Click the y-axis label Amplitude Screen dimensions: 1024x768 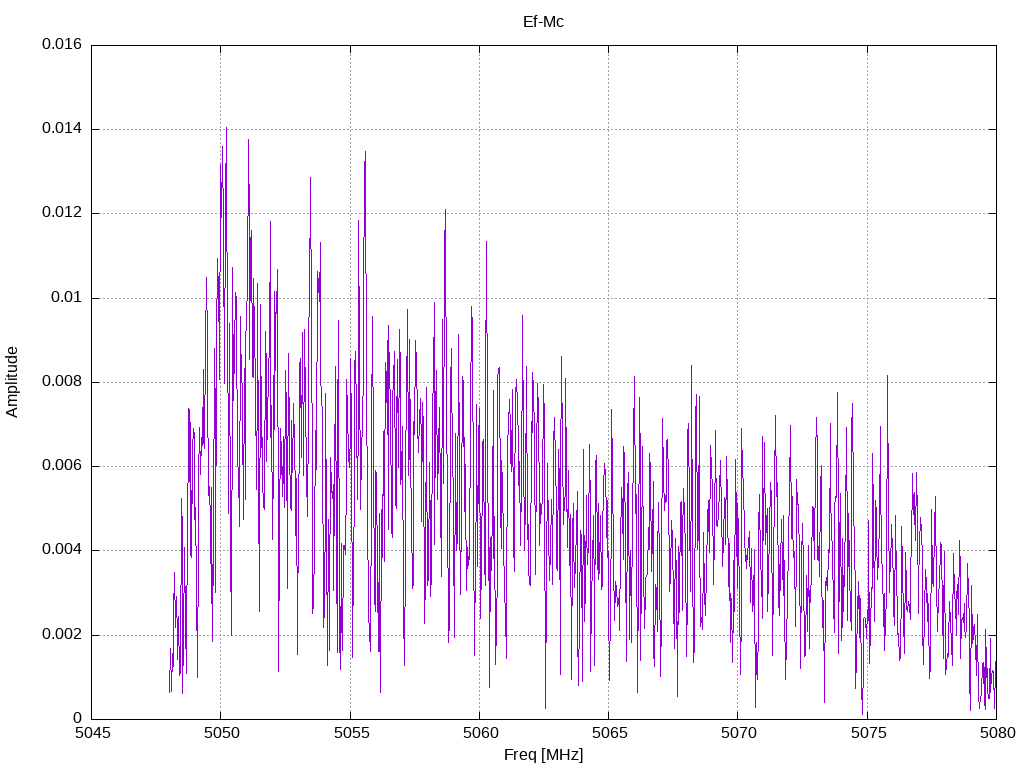(x=12, y=382)
